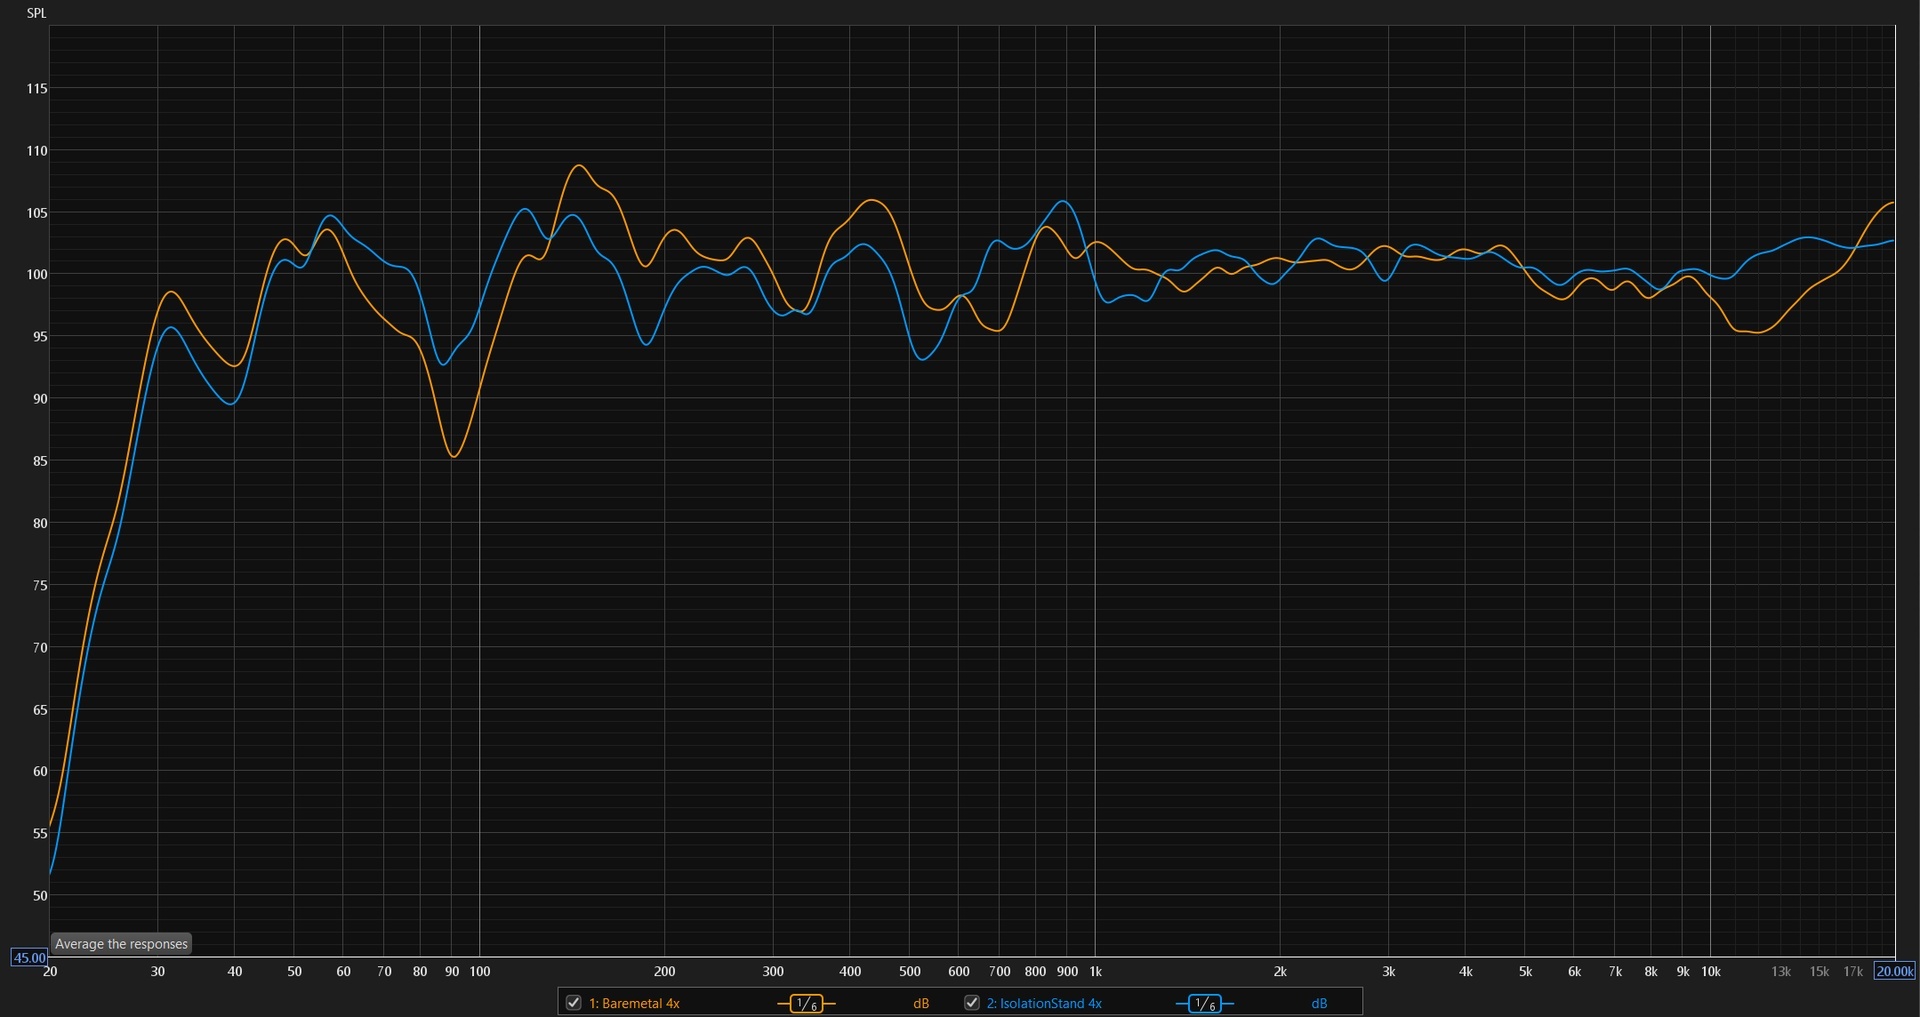
Task: Click the blue dB readout for IsolationStand
Action: coord(1319,1003)
